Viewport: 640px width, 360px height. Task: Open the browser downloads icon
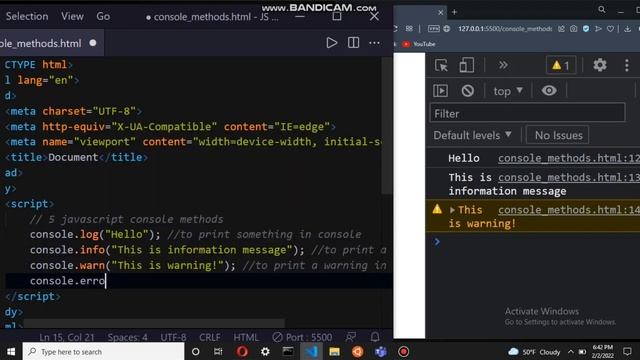coord(627,29)
